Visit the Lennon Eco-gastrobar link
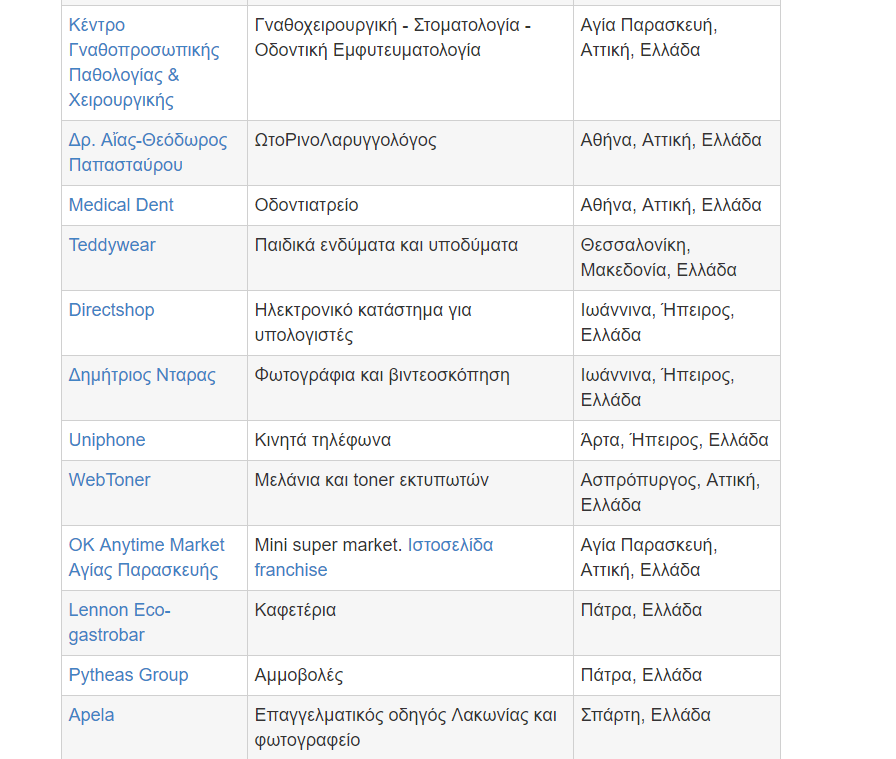The height and width of the screenshot is (759, 896). (119, 622)
